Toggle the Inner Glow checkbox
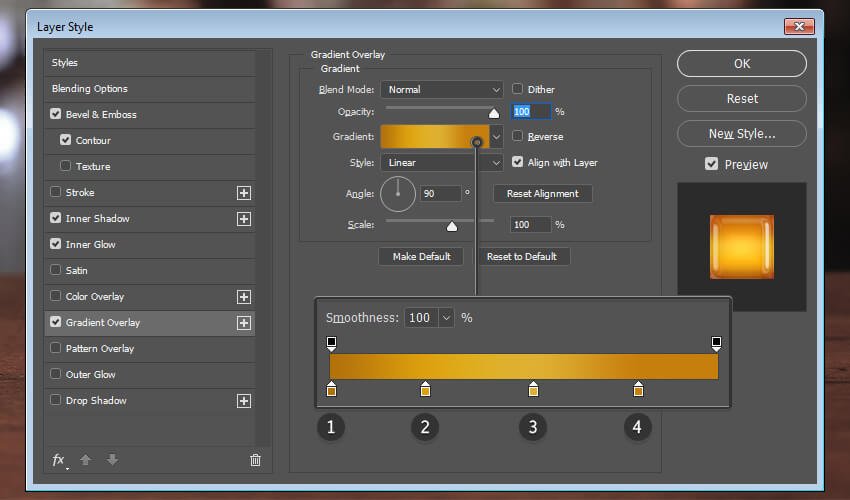850x500 pixels. 55,244
